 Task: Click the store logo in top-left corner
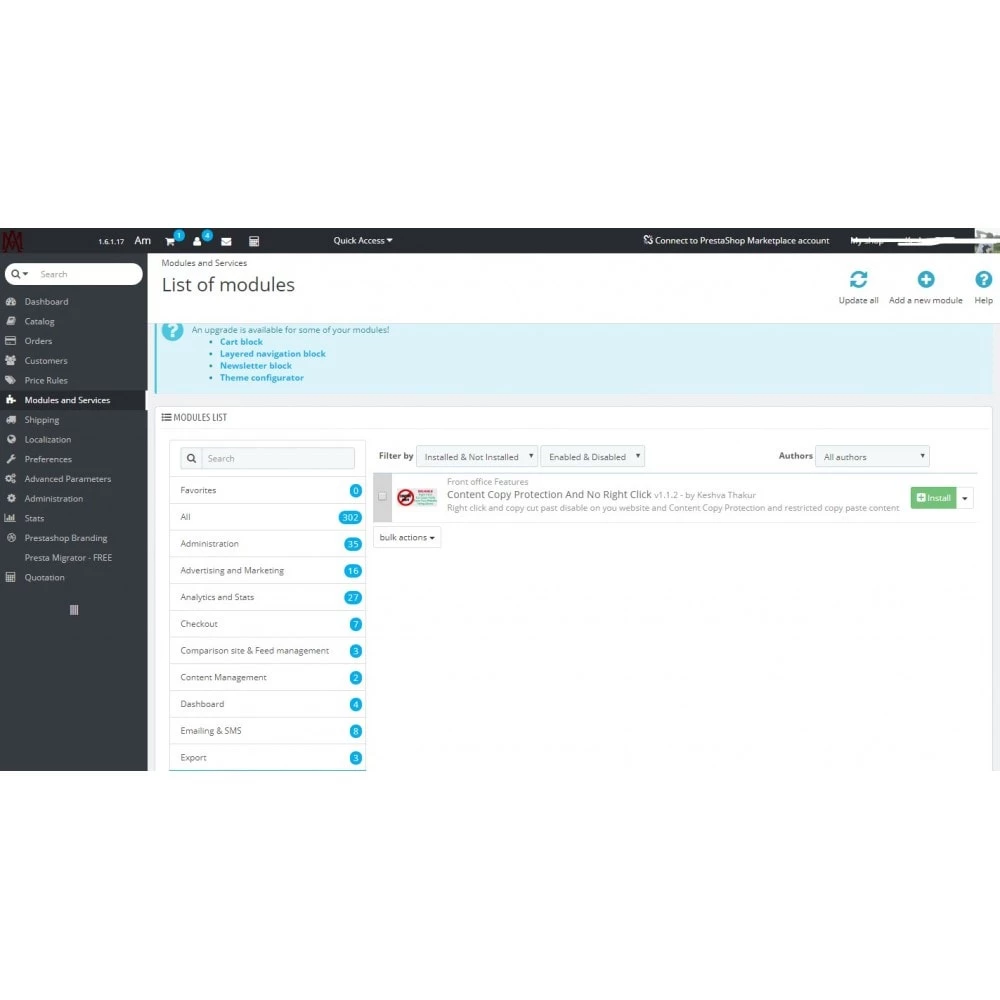tap(13, 241)
